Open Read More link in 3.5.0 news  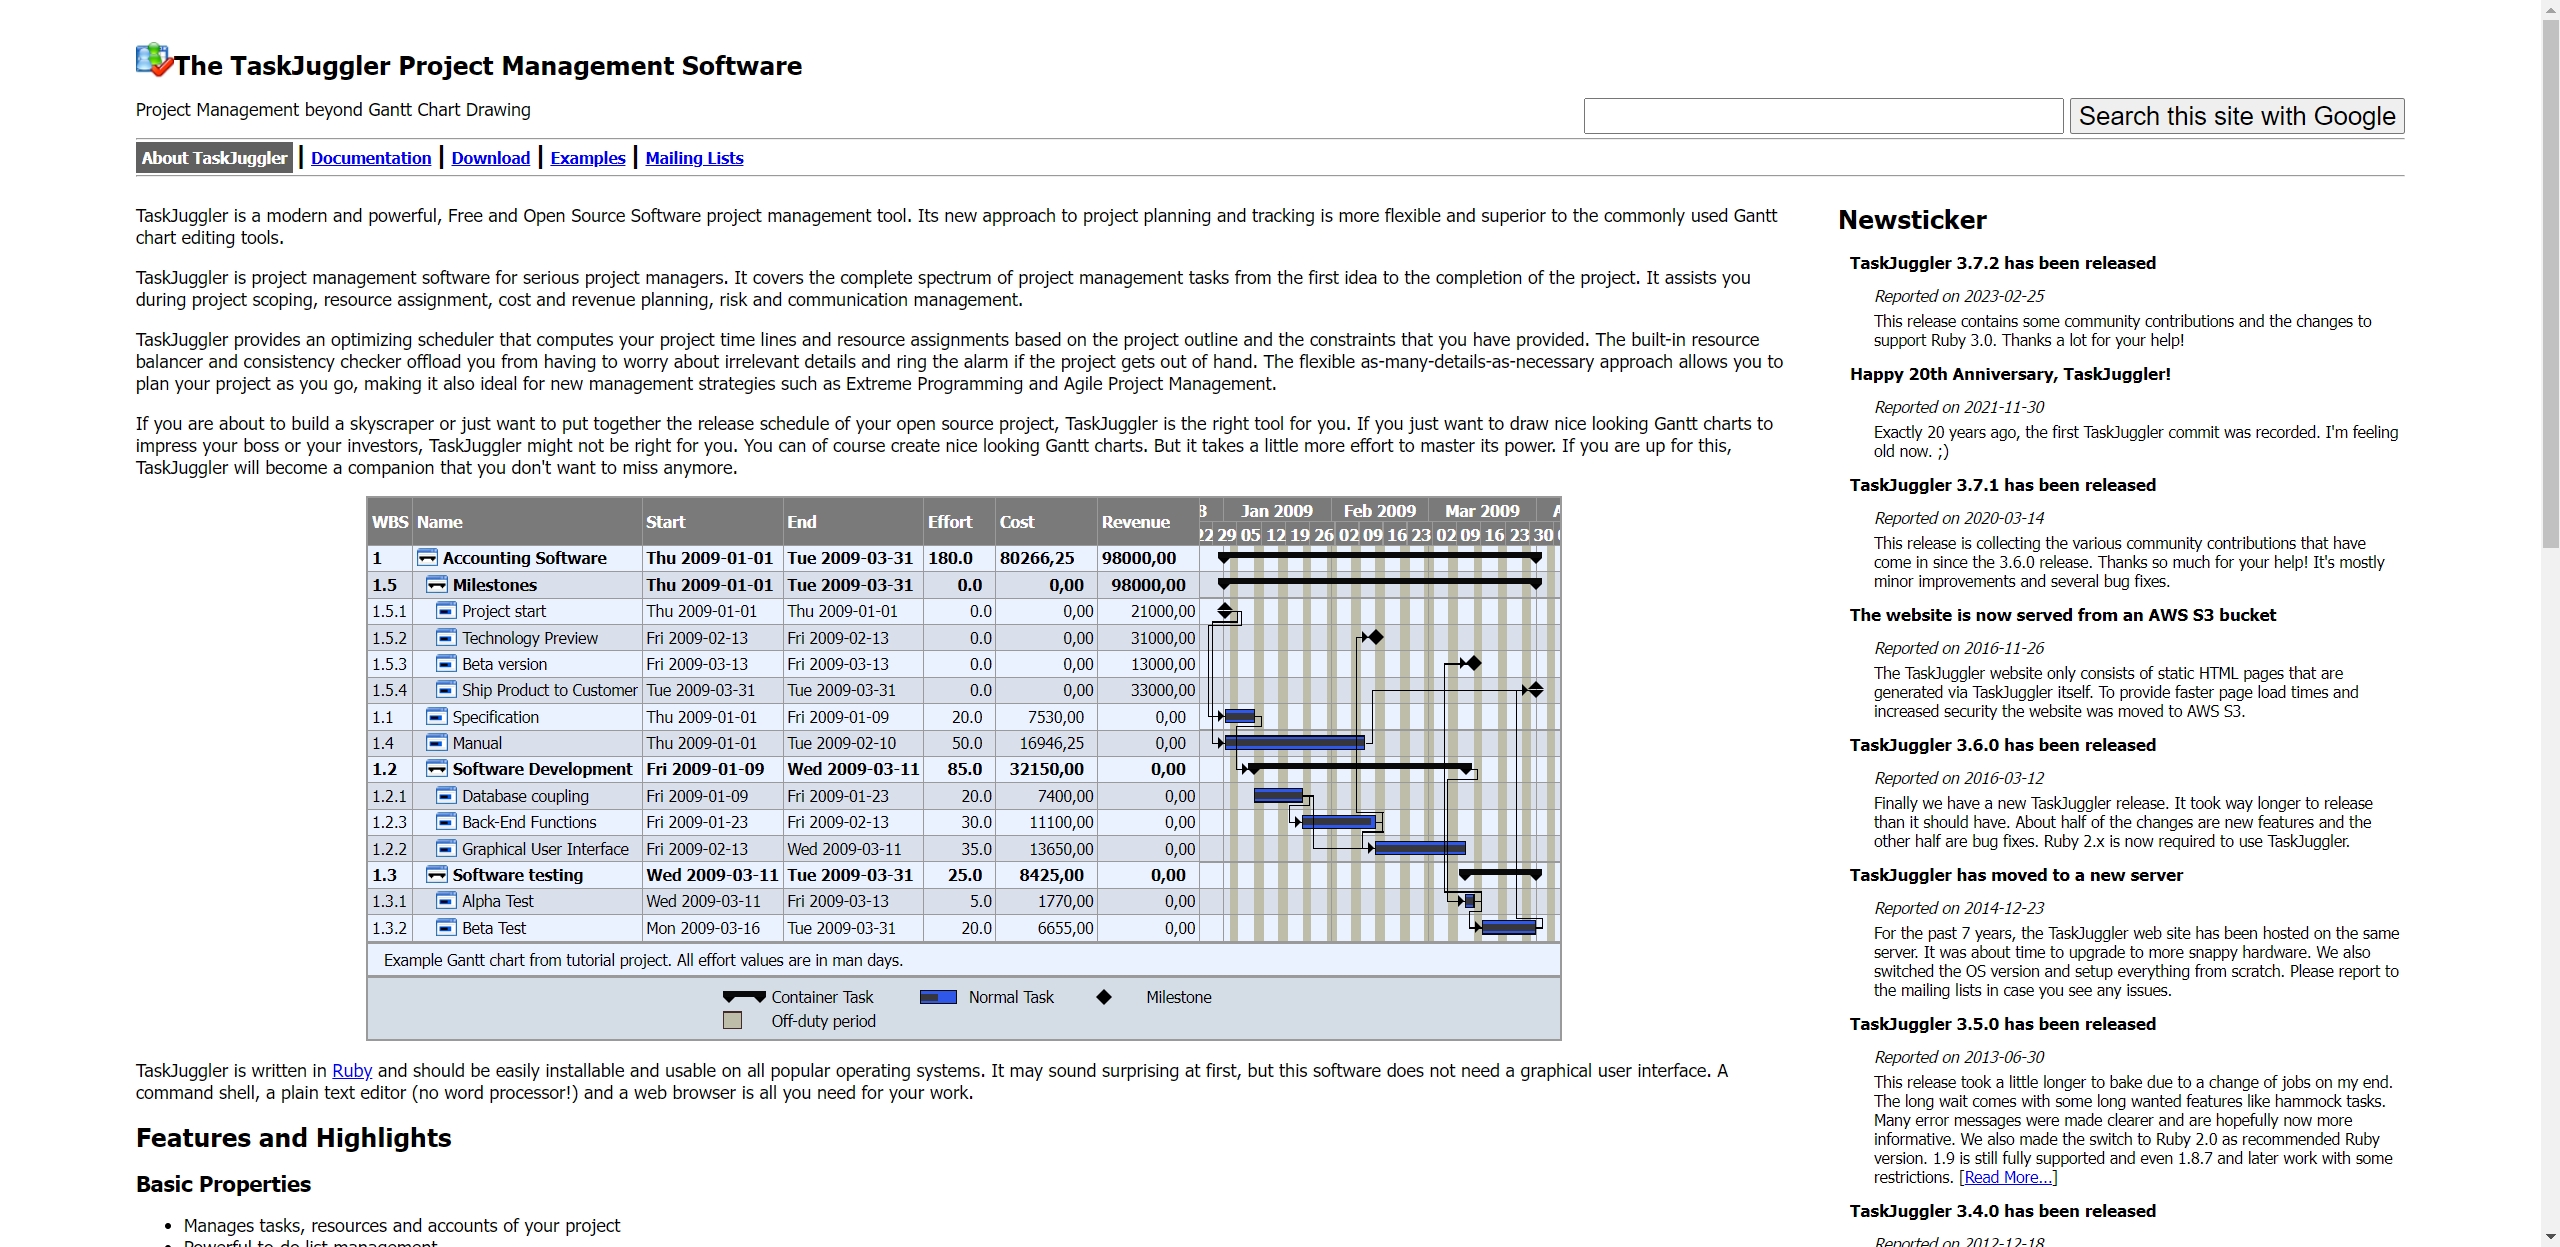[2007, 1178]
